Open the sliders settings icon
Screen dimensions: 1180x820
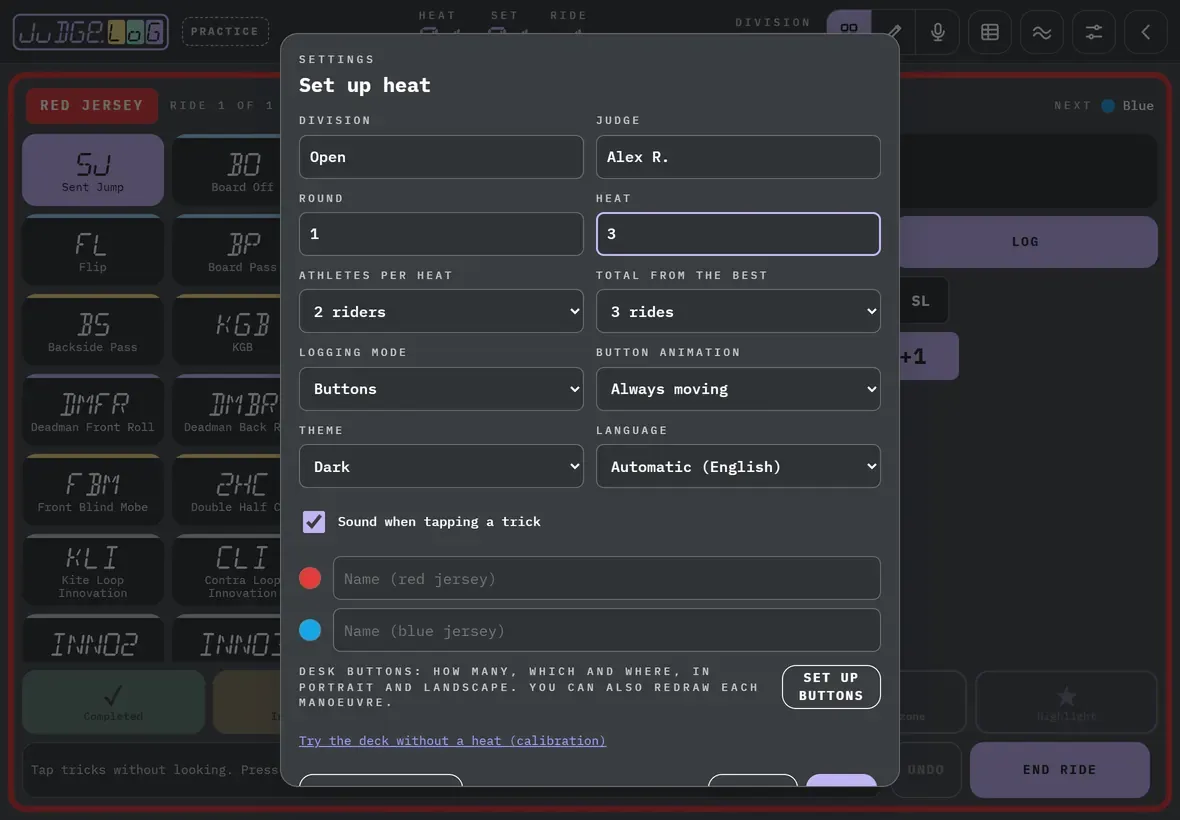tap(1093, 32)
